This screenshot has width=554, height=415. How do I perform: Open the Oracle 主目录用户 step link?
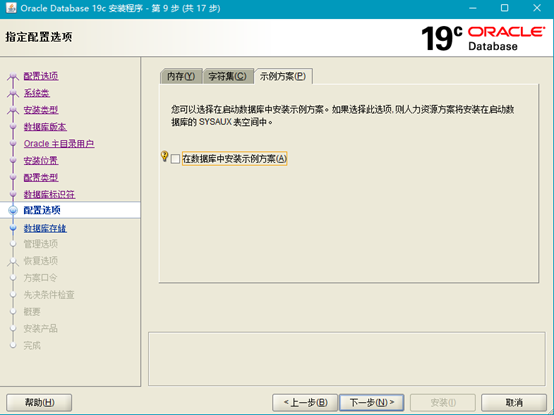click(59, 144)
